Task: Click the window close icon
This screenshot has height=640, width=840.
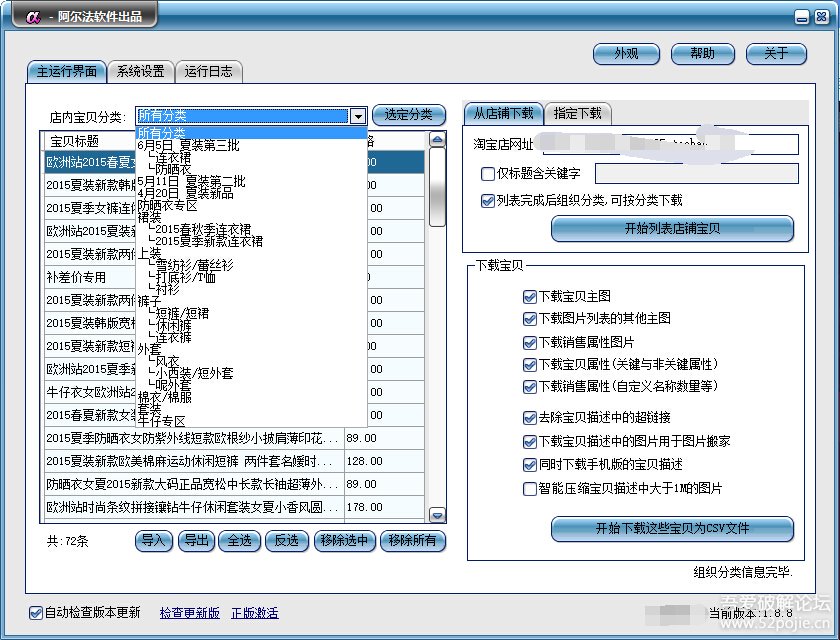Action: coord(819,17)
